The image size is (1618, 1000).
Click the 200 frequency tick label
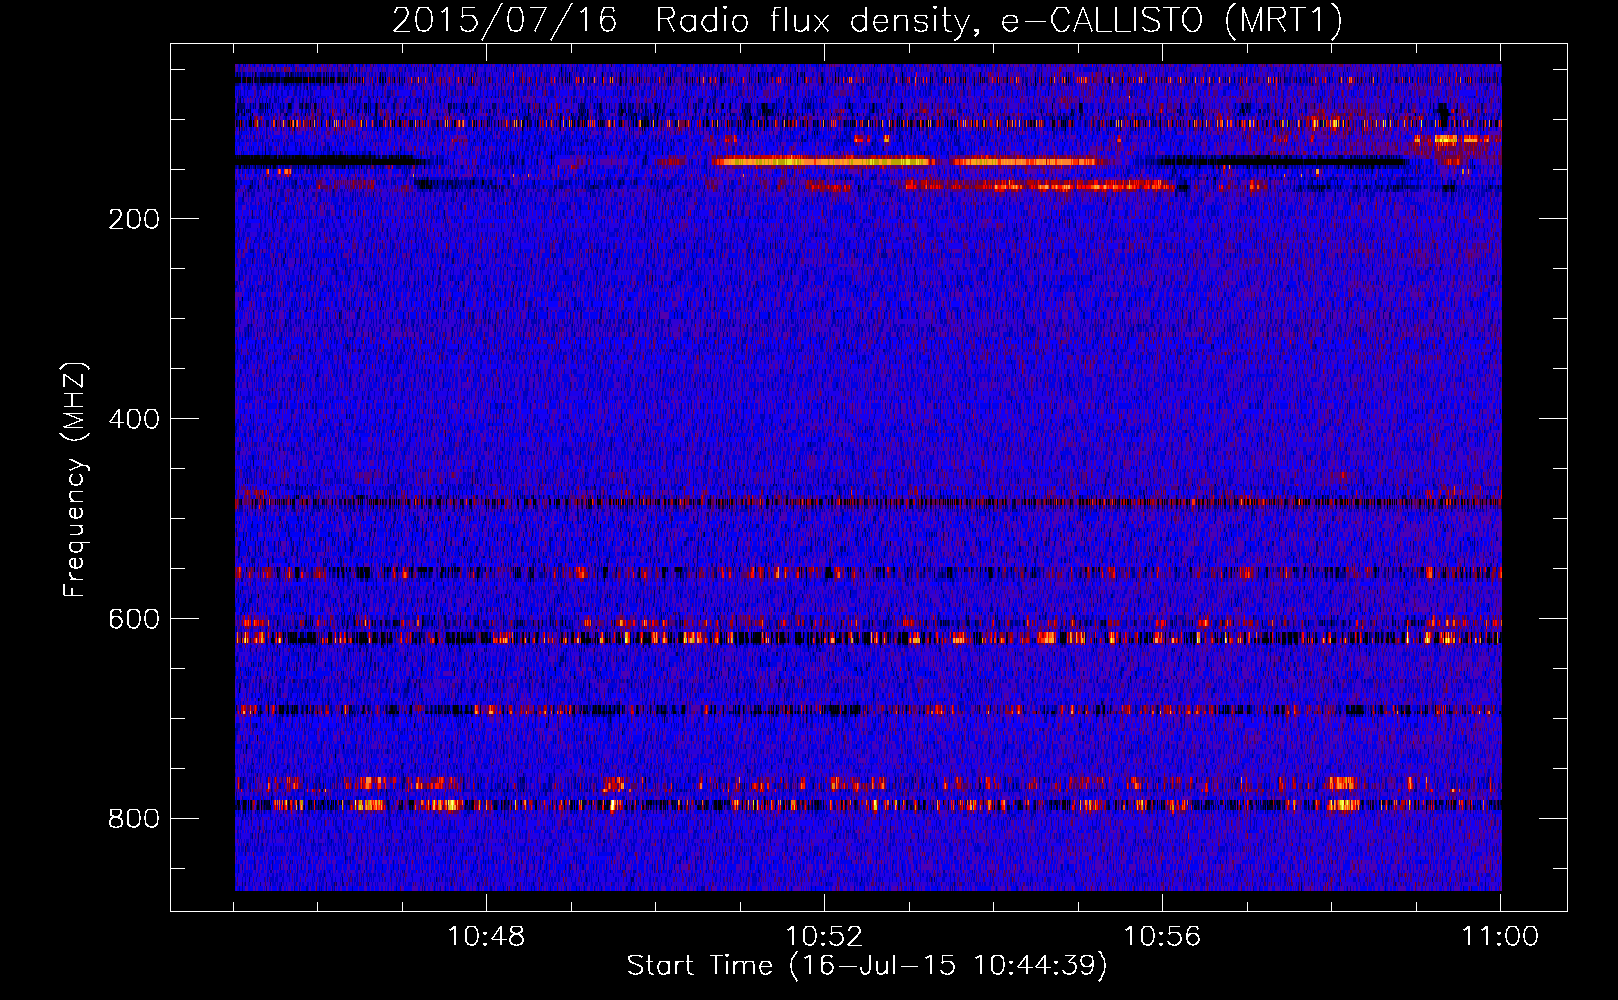pyautogui.click(x=134, y=219)
